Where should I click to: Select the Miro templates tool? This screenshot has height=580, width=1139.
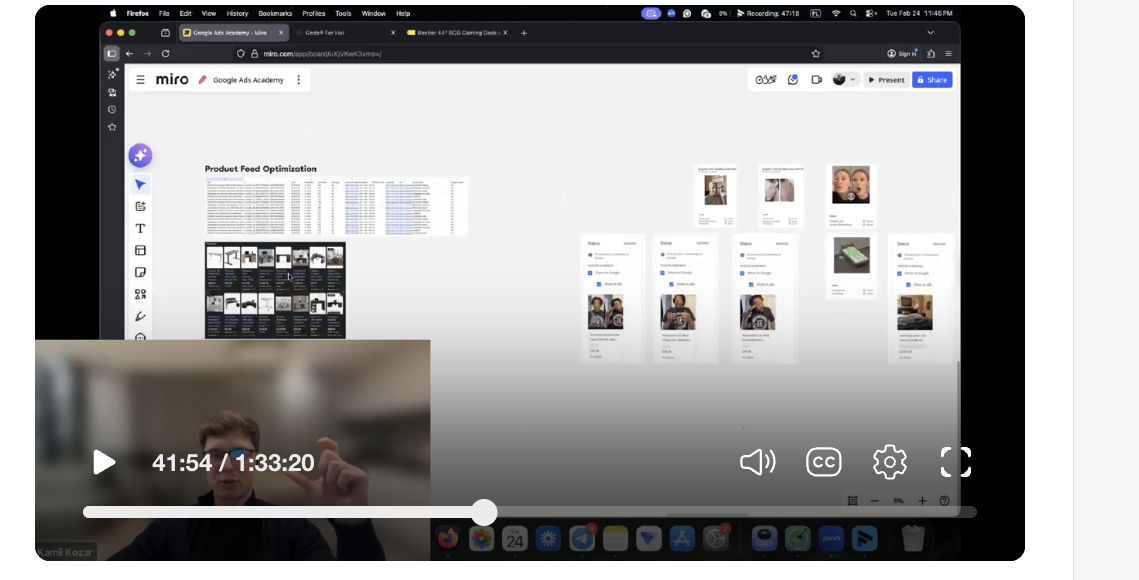click(x=140, y=250)
